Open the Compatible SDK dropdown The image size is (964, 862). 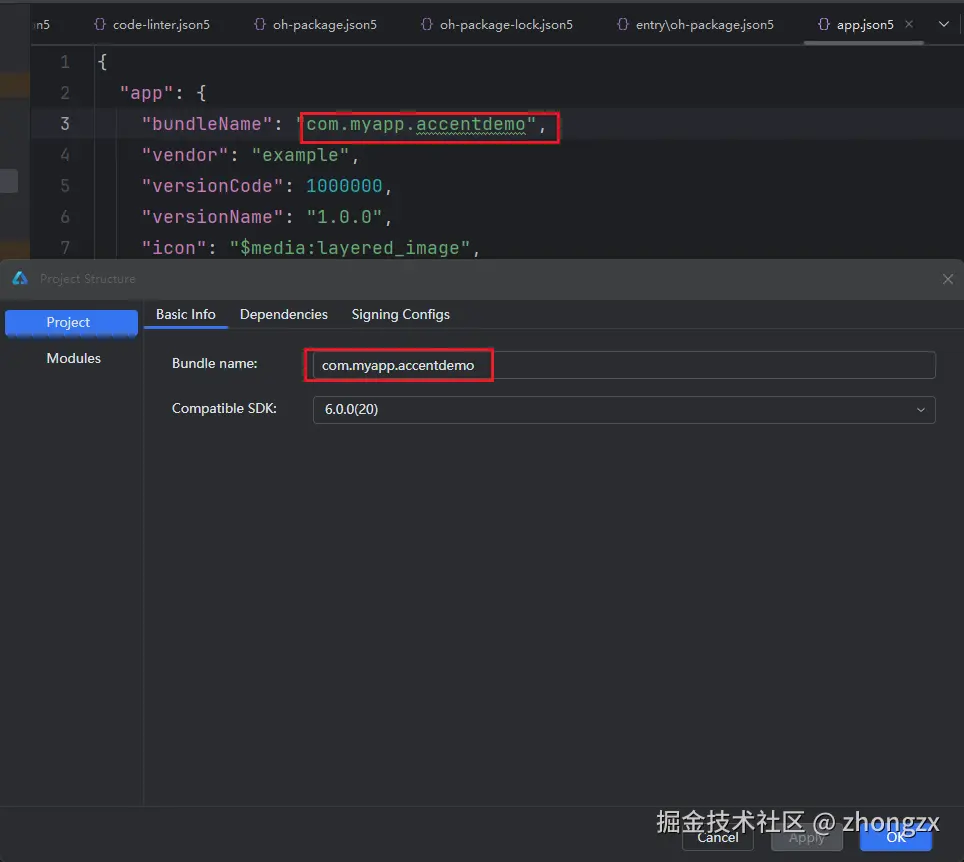pyautogui.click(x=624, y=409)
